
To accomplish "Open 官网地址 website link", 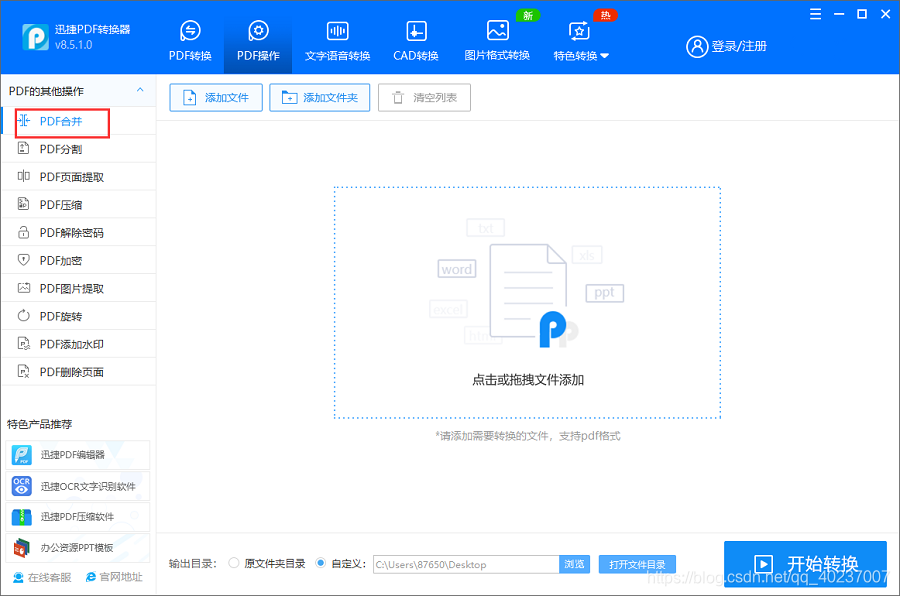I will click(x=114, y=577).
